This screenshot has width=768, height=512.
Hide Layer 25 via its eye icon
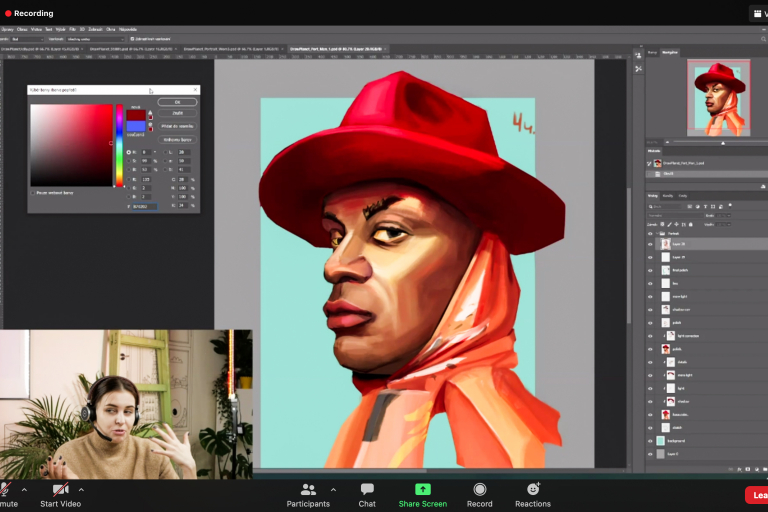650,257
